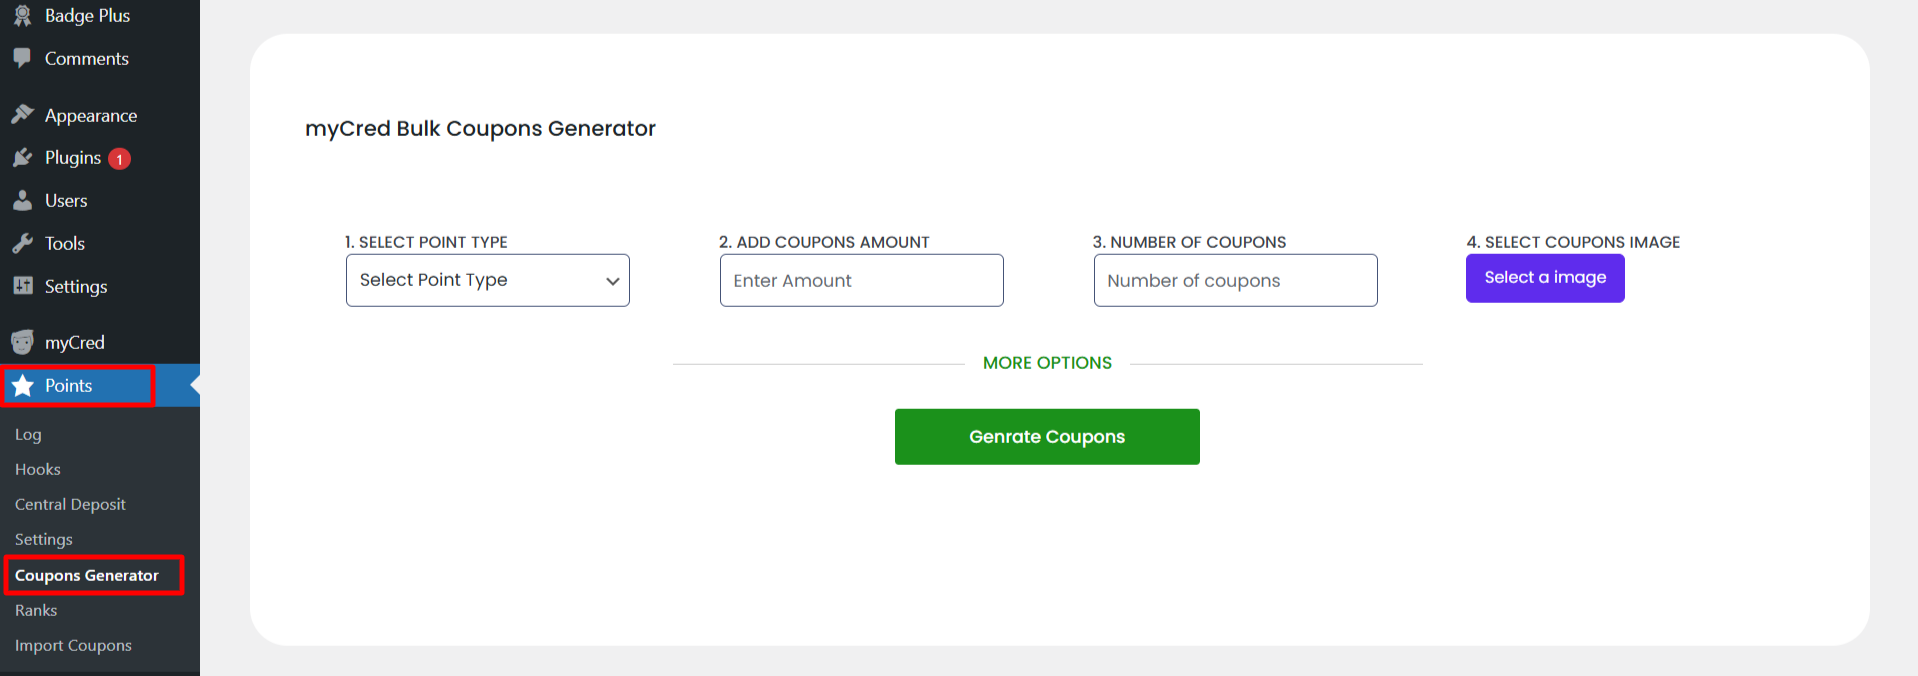Click the Number of coupons field
The height and width of the screenshot is (676, 1918).
pos(1235,281)
